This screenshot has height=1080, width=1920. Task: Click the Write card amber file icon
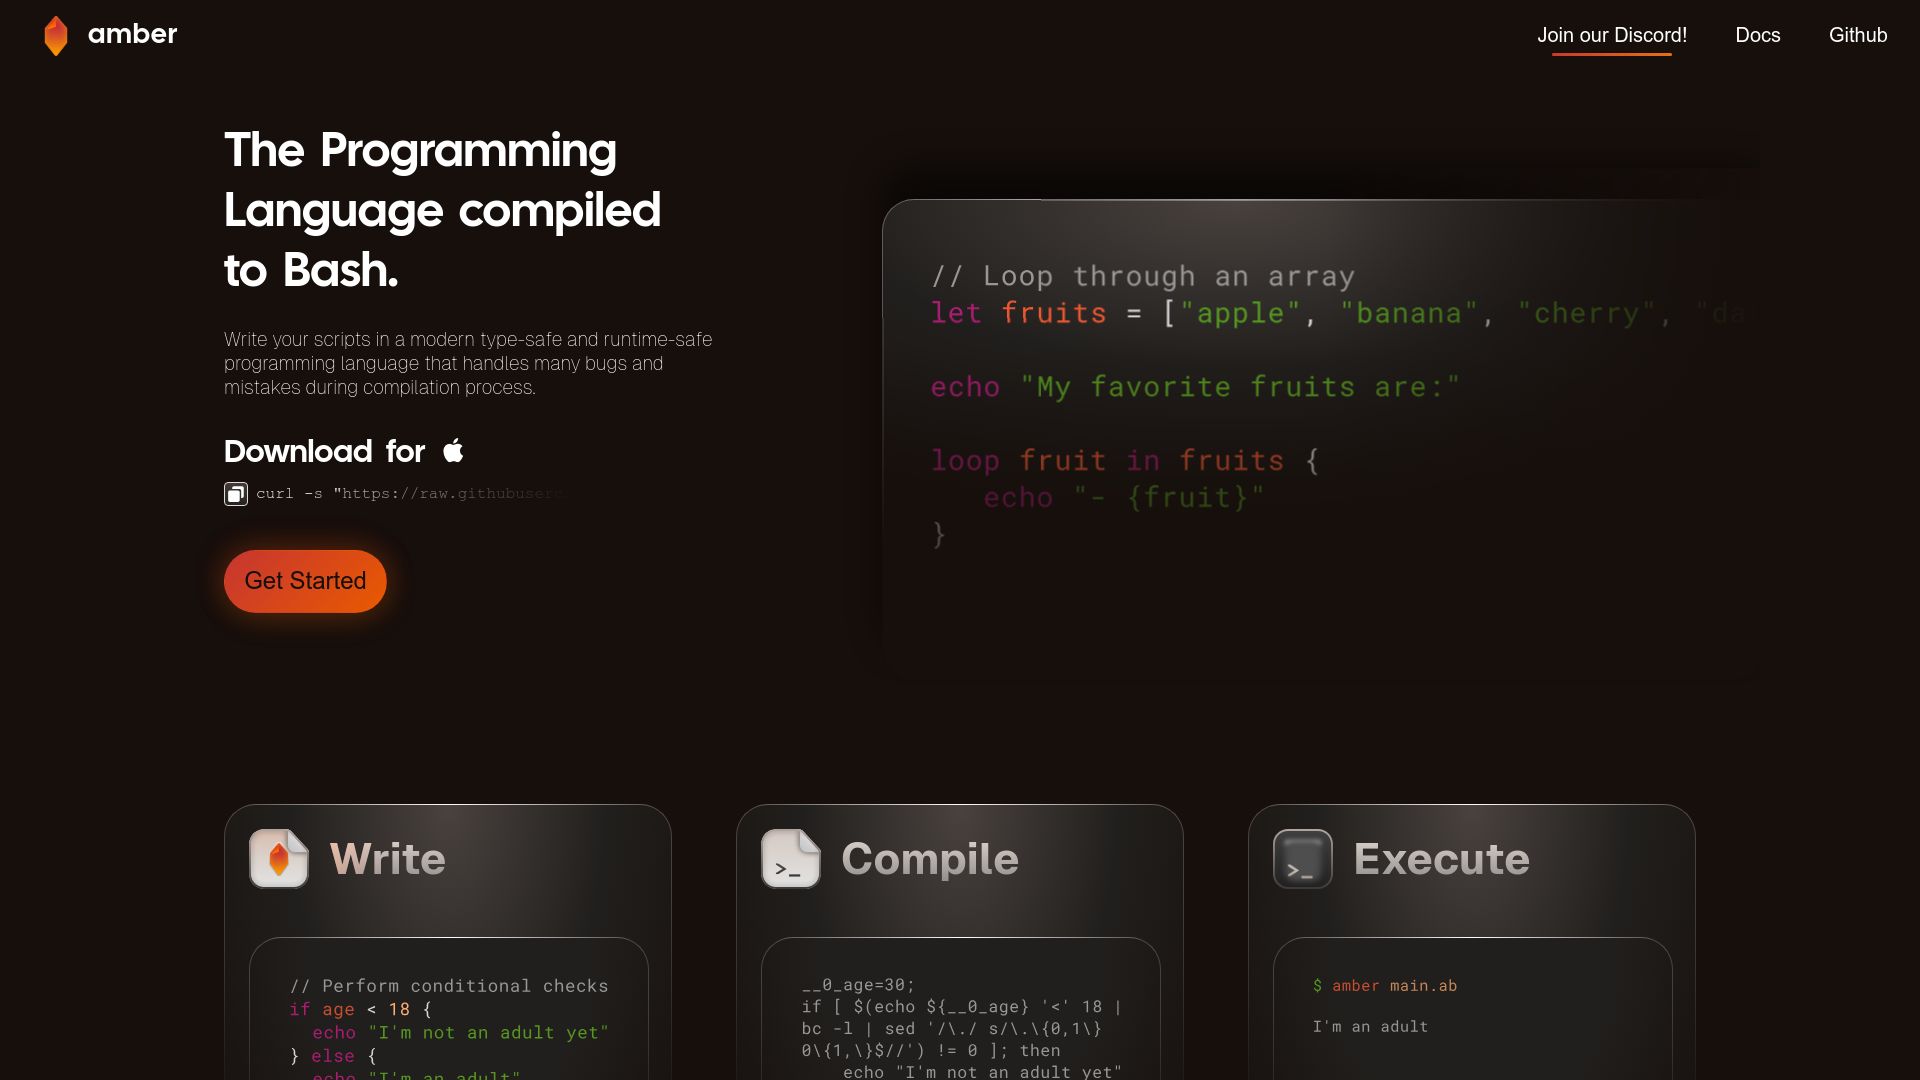point(279,858)
